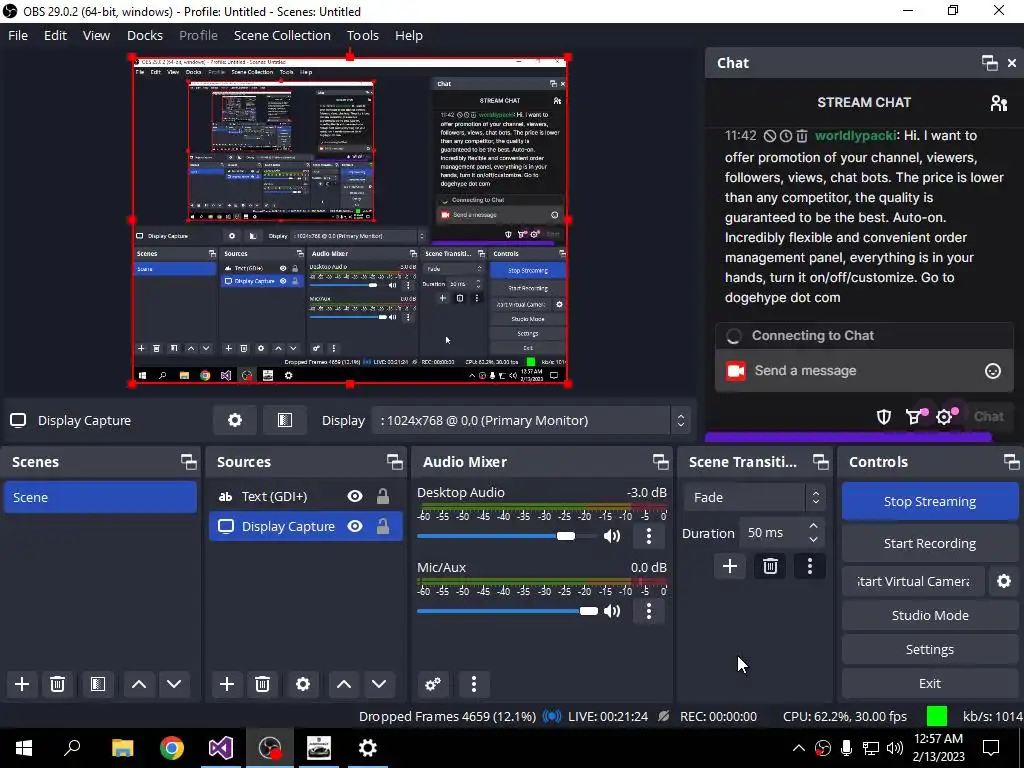Open emote picker in chat message box
Viewport: 1024px width, 768px height.
click(993, 371)
